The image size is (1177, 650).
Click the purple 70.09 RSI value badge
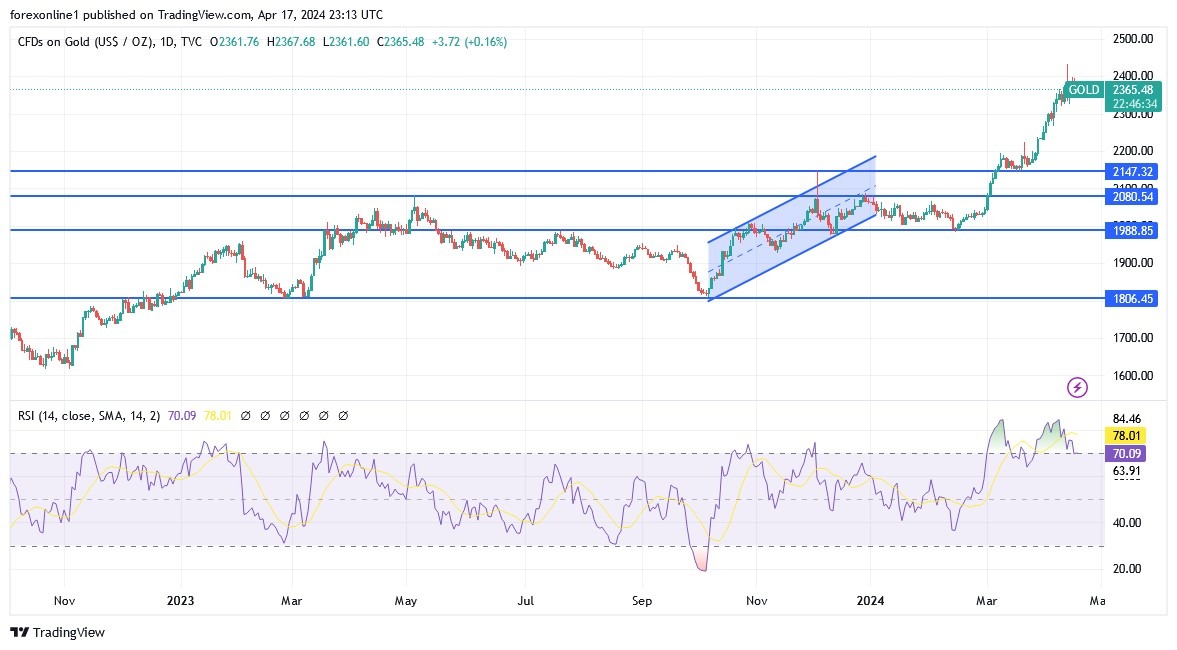(1125, 454)
